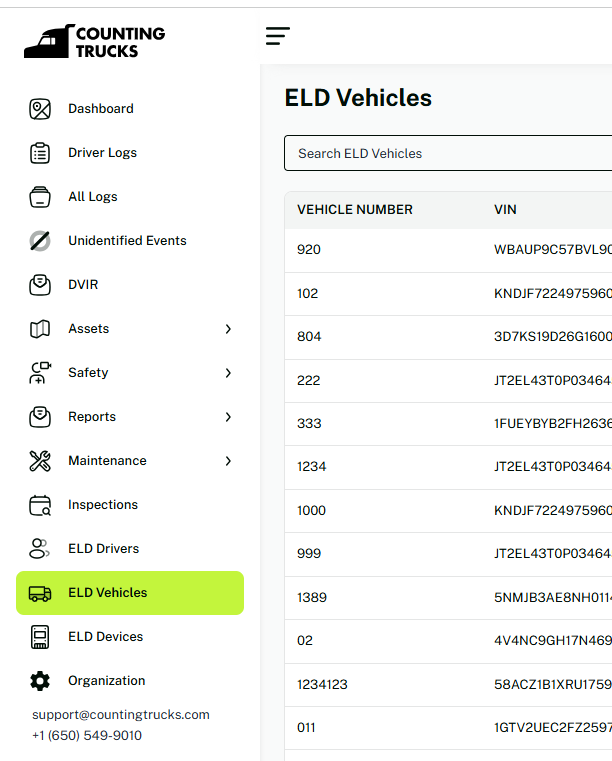Click the Inspections calendar icon
Image resolution: width=612 pixels, height=761 pixels.
(x=40, y=505)
